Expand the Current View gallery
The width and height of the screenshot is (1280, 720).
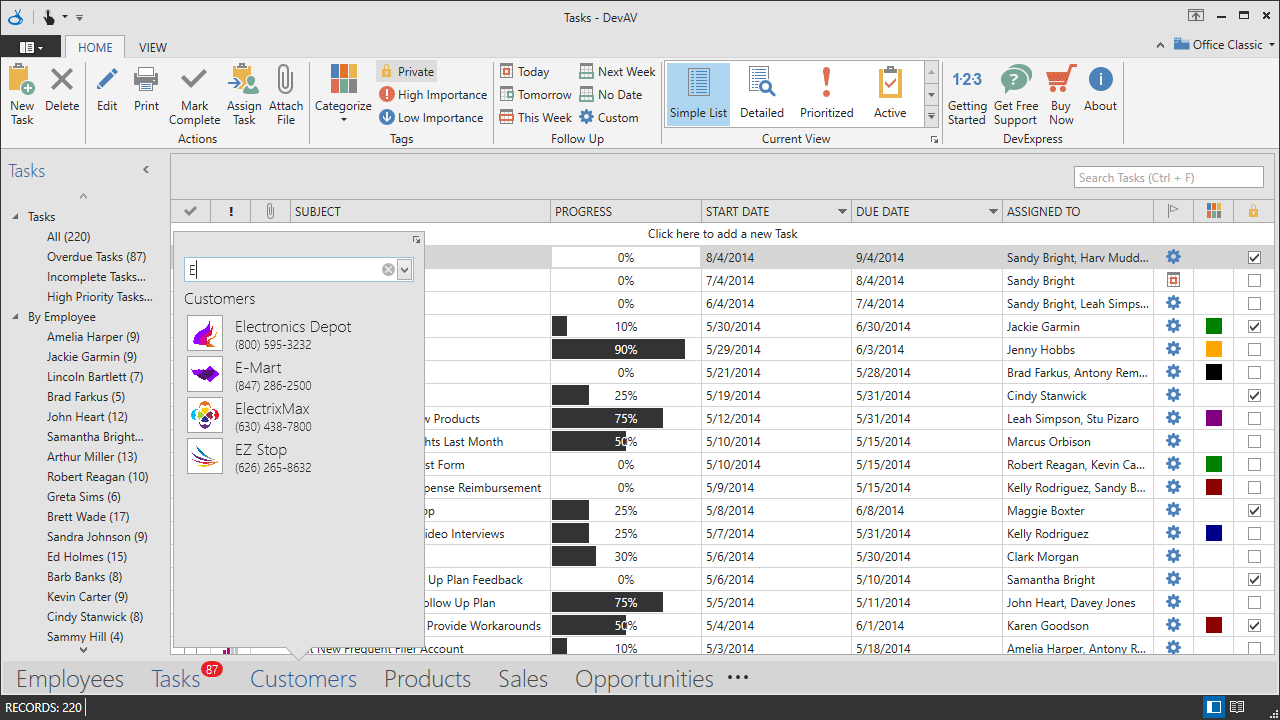(931, 116)
